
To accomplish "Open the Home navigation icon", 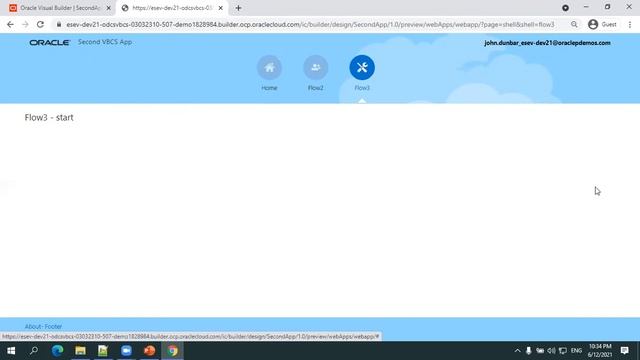I will [x=269, y=67].
